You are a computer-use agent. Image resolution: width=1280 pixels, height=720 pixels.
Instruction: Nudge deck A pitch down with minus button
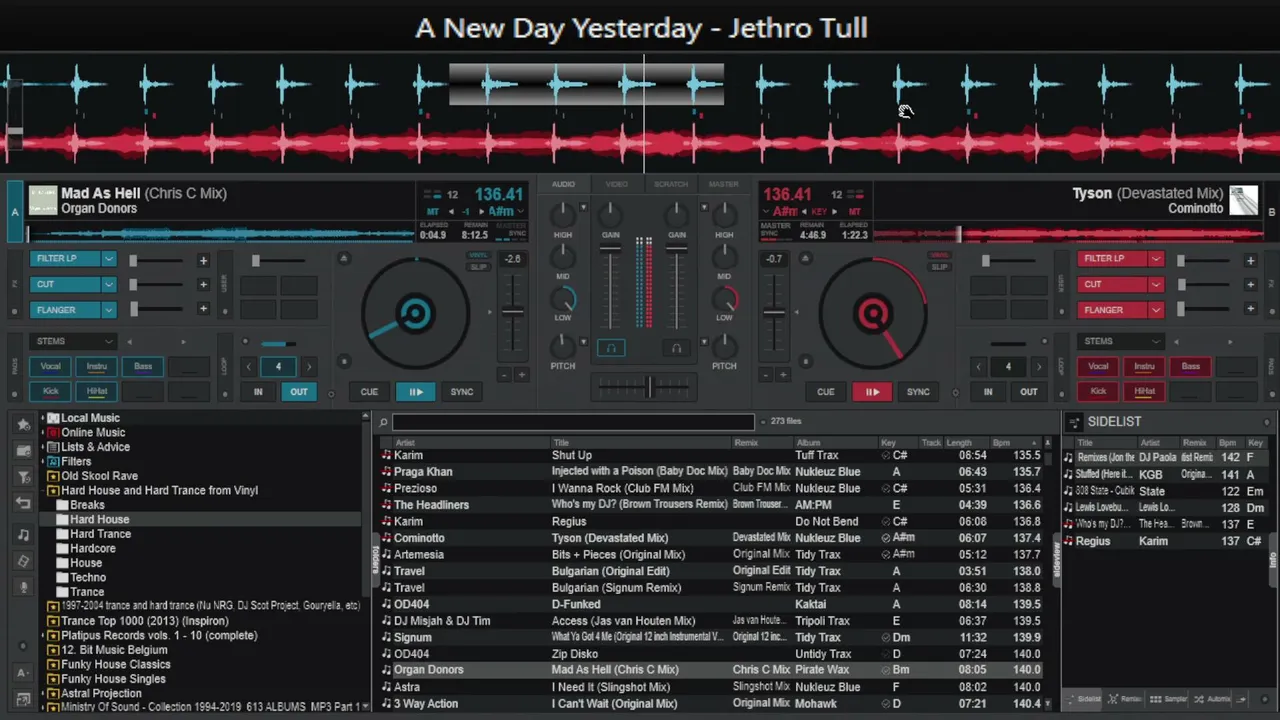tap(504, 375)
